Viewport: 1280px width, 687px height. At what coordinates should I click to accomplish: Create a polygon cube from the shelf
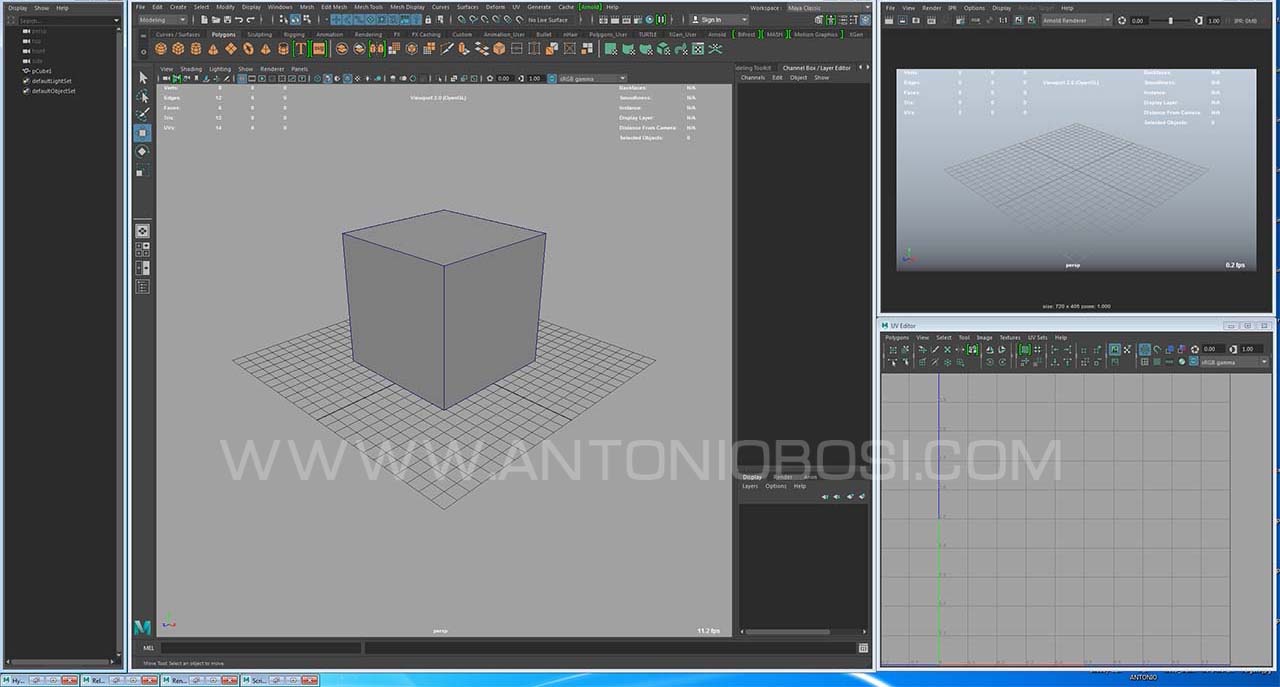(x=178, y=48)
